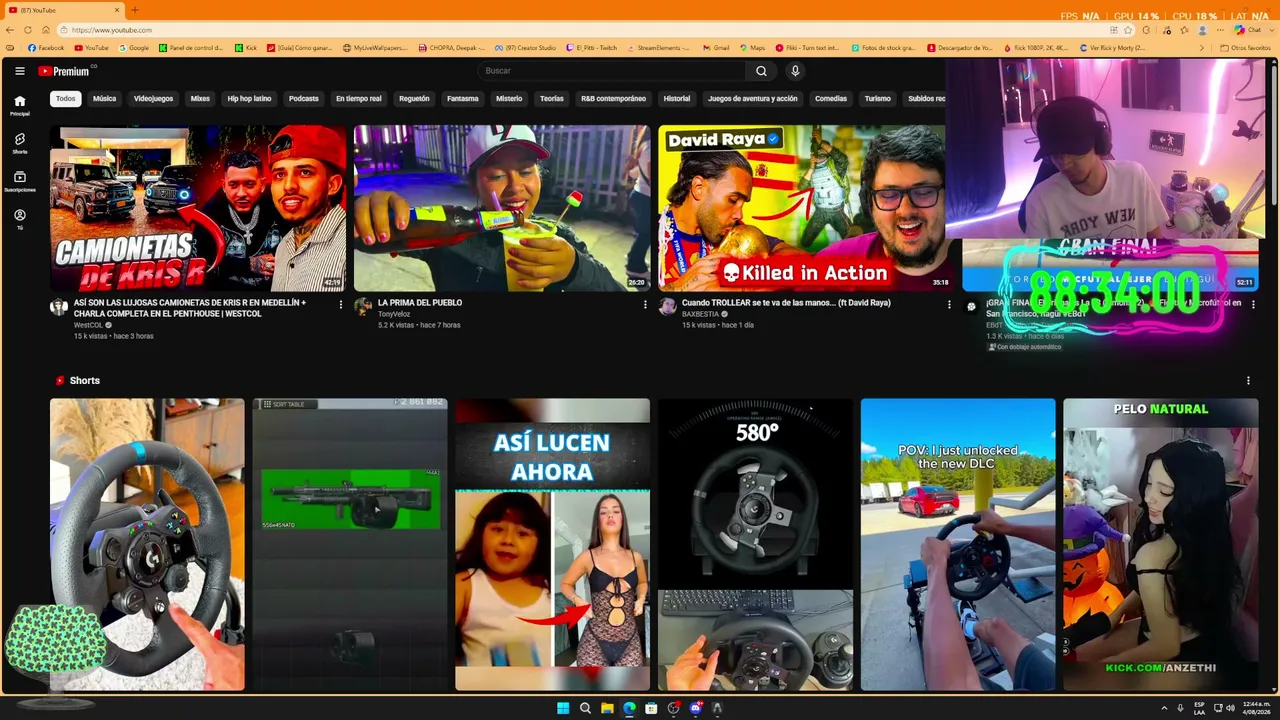Open Otros favoritos bookmarks folder
Screen dimensions: 1280x720
[x=1245, y=48]
